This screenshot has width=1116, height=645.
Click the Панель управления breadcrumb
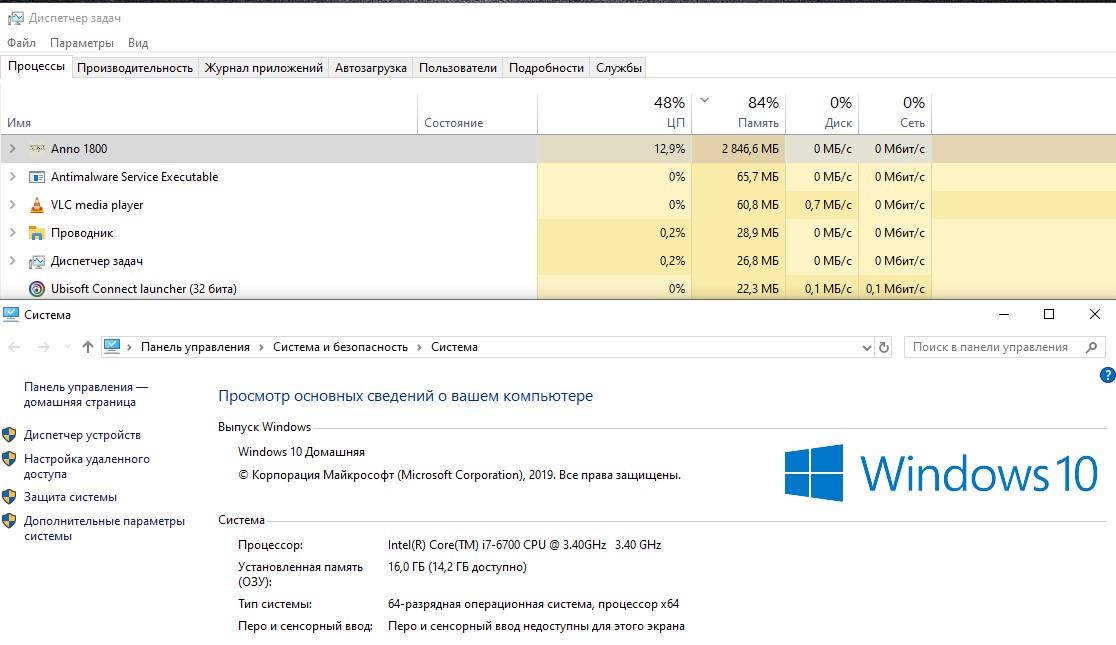(x=195, y=347)
